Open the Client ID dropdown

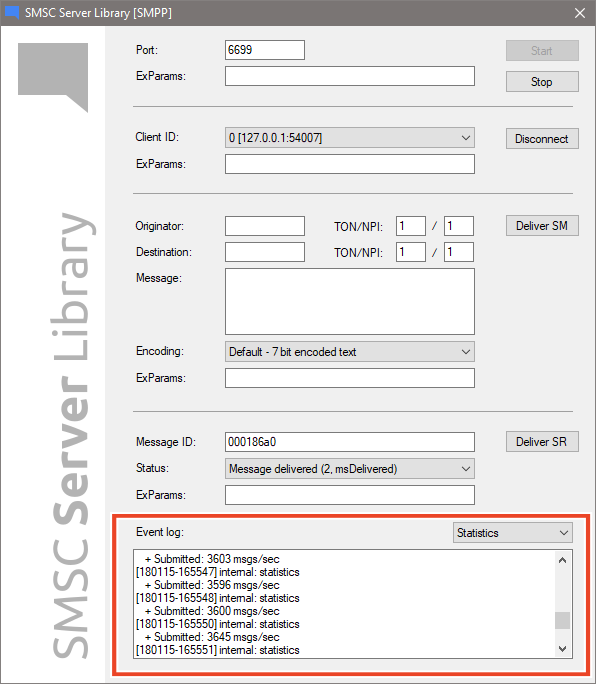pos(349,138)
